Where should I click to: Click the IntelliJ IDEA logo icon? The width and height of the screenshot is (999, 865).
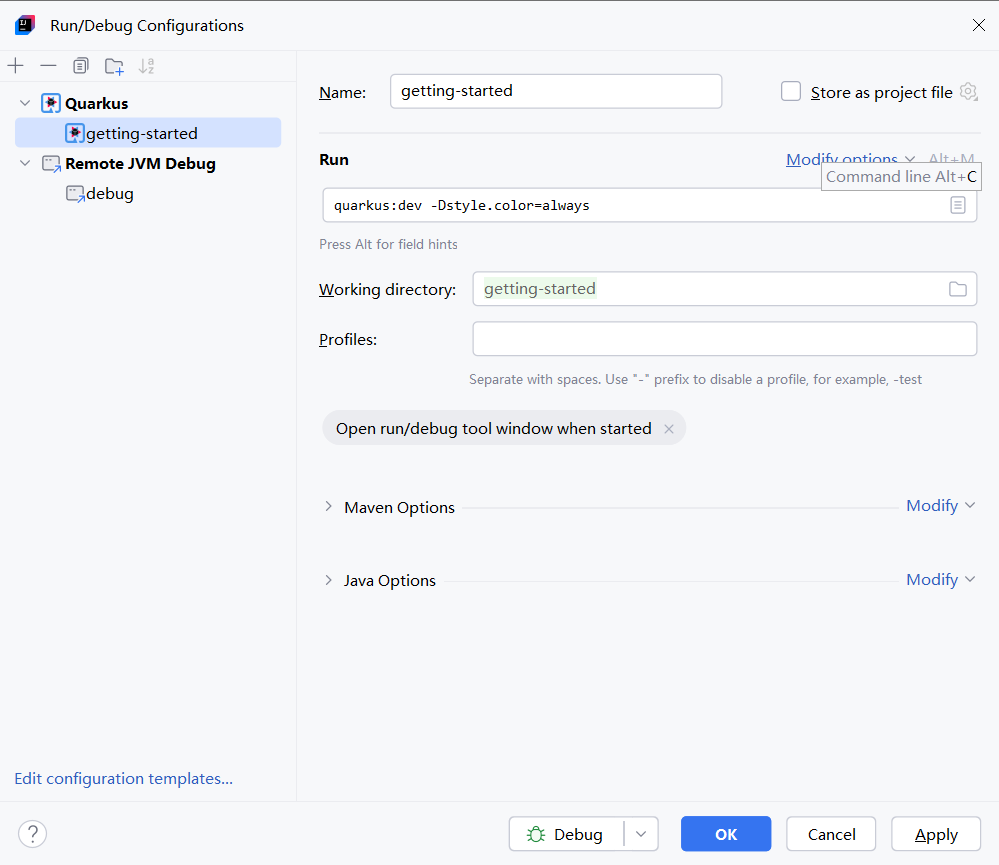(25, 25)
